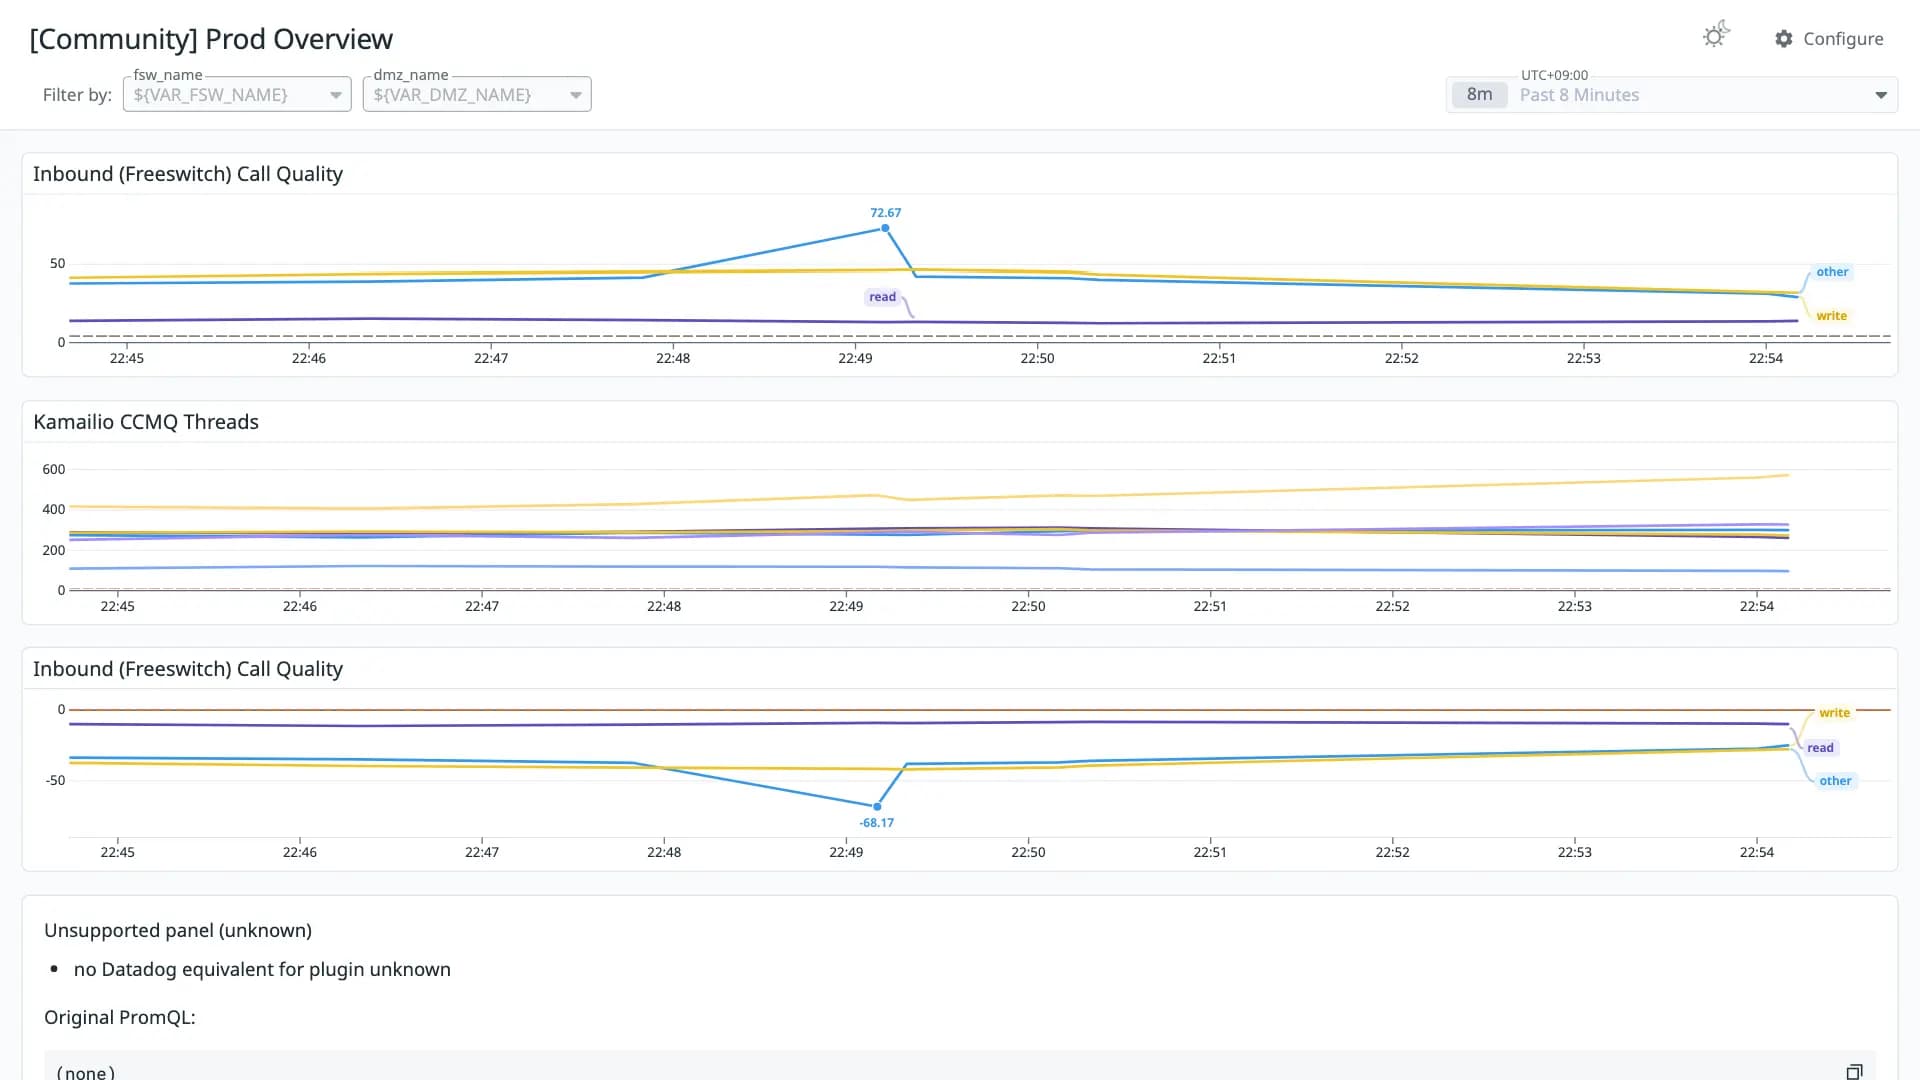Expand the Past 8 Minutes time picker

point(1671,94)
